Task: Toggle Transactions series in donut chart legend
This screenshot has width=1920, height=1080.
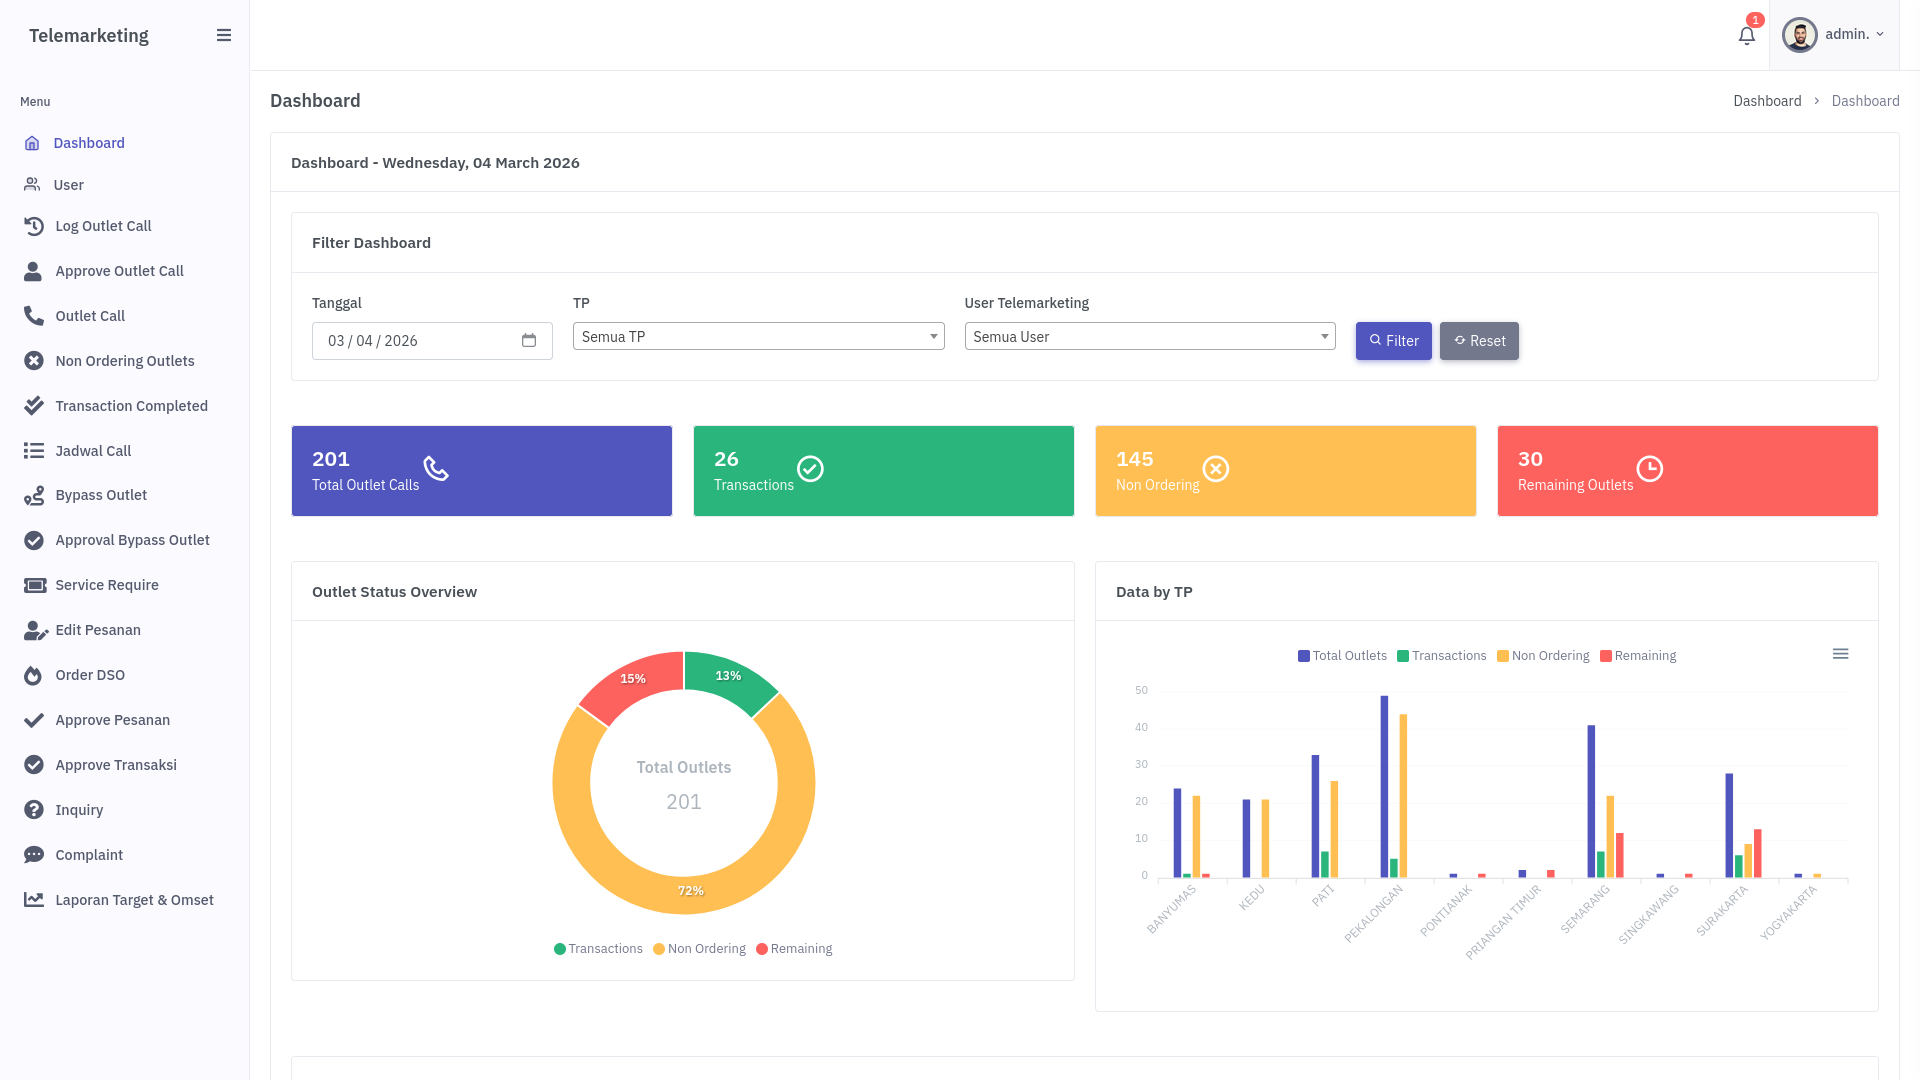Action: point(598,949)
